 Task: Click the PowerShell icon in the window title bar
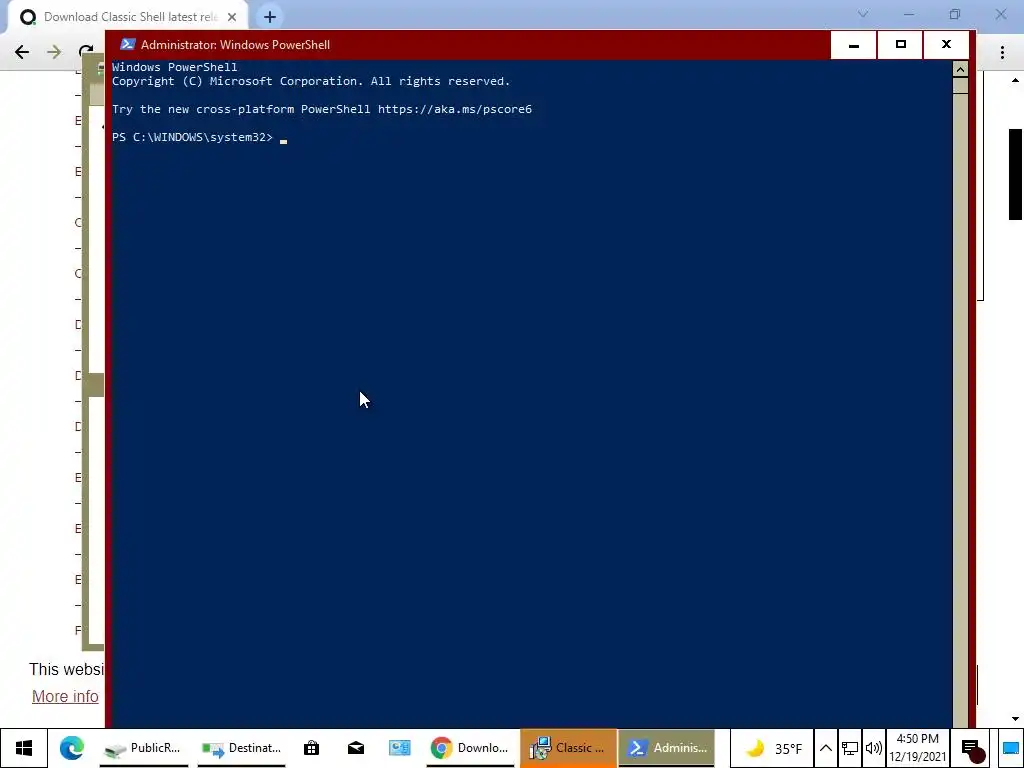[127, 44]
